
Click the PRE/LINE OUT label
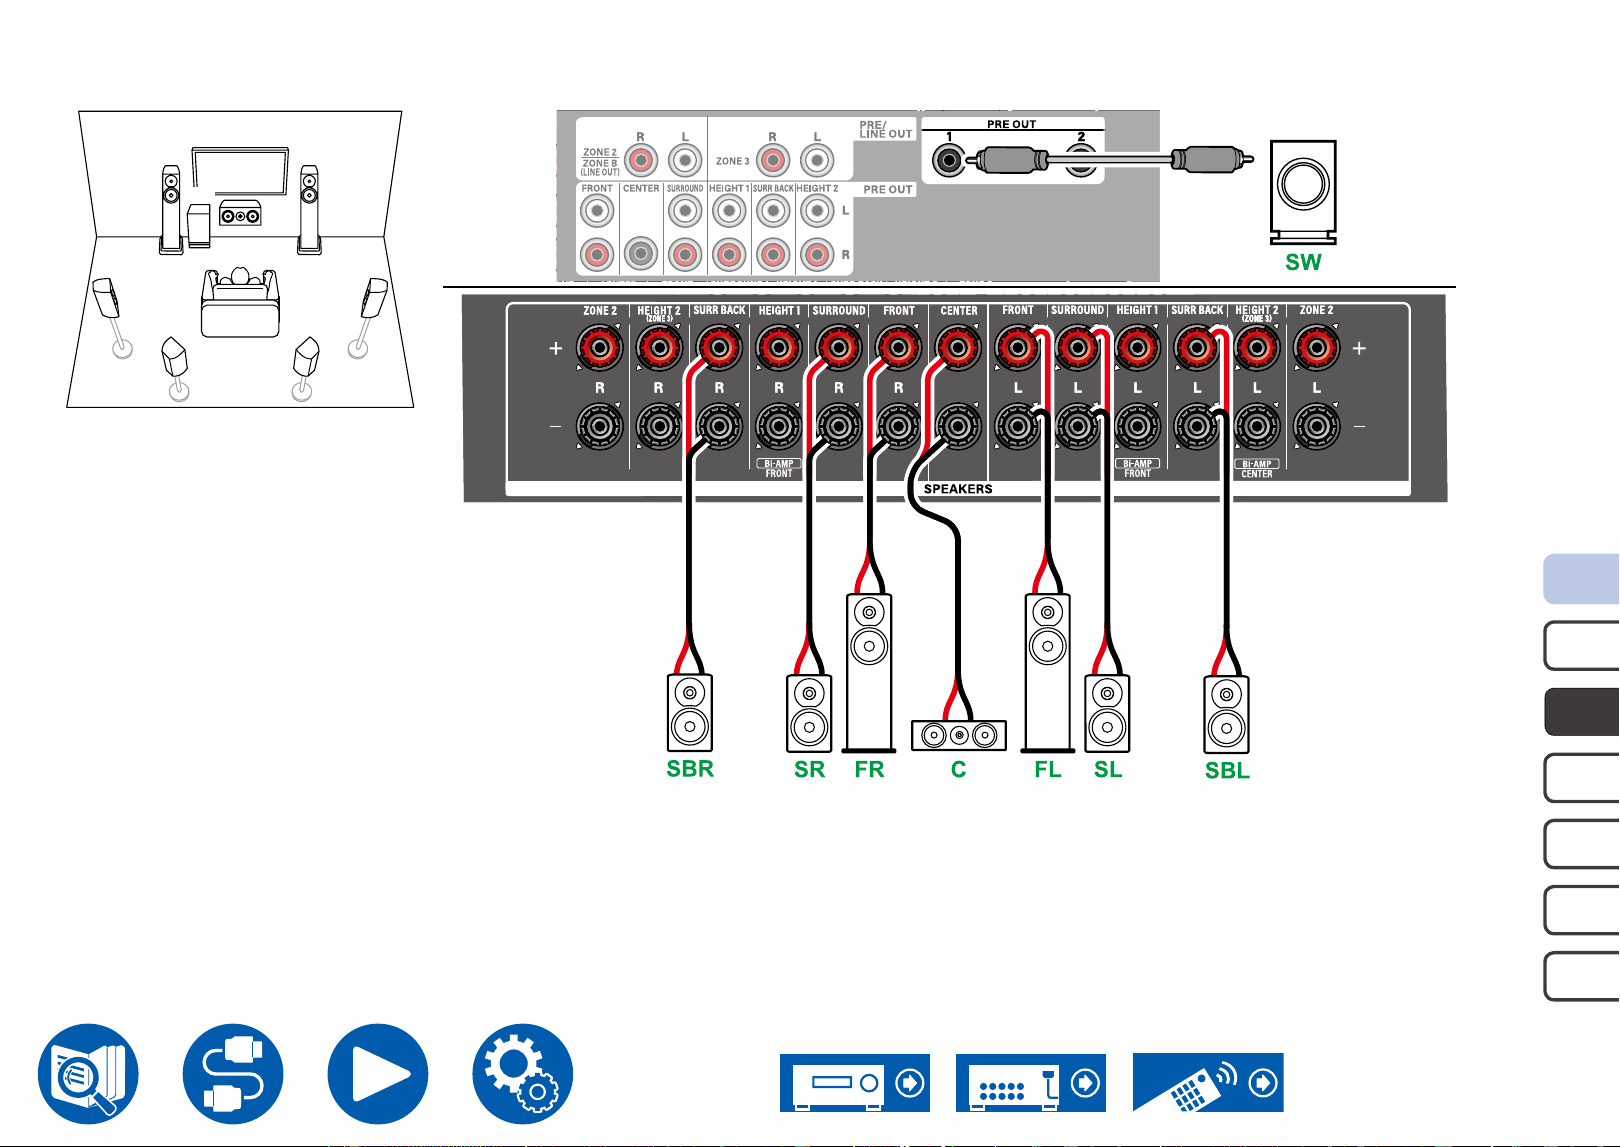click(886, 130)
